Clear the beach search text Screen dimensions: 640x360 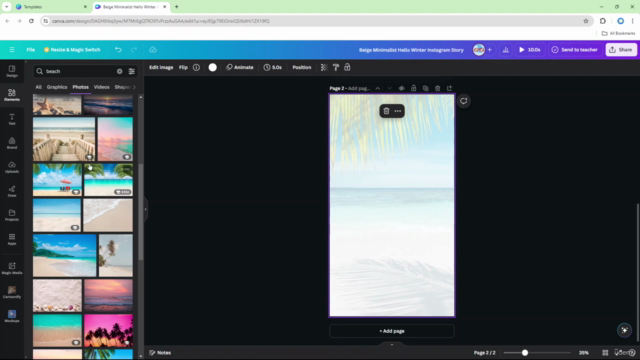tap(120, 71)
